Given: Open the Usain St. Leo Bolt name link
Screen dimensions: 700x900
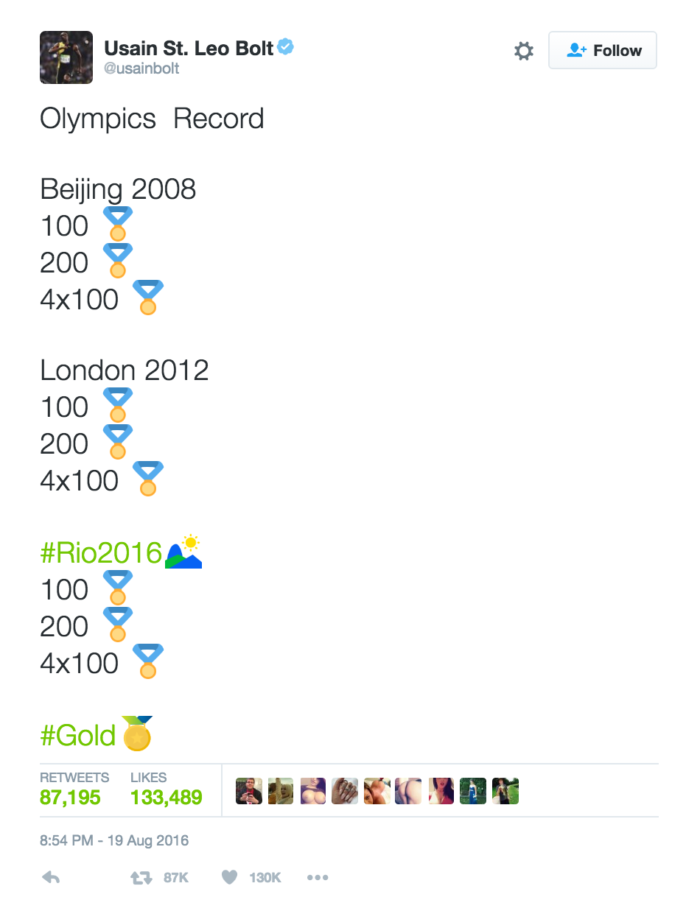Looking at the screenshot, I should click(188, 48).
